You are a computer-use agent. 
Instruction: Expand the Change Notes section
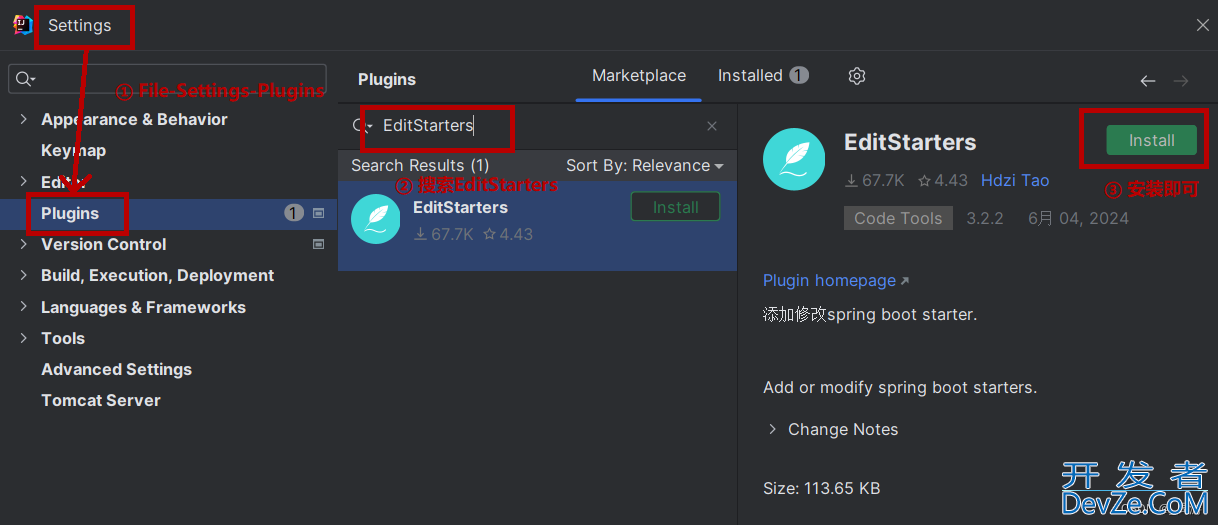pyautogui.click(x=772, y=429)
